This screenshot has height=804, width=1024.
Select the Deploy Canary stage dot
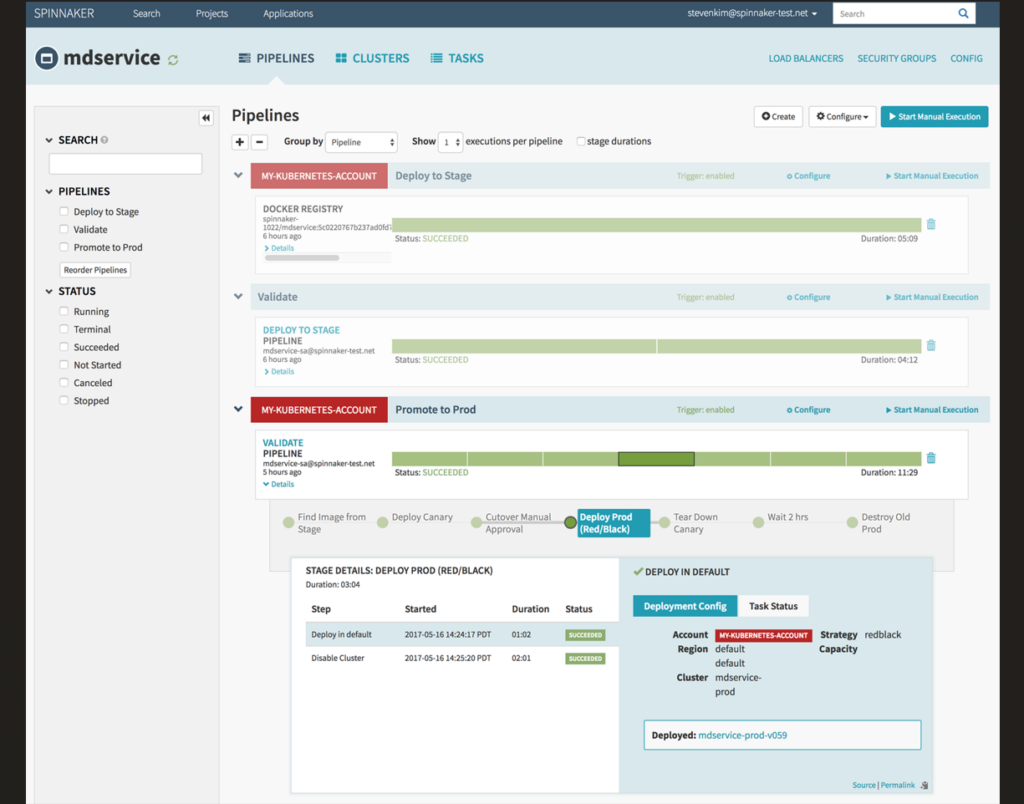383,523
